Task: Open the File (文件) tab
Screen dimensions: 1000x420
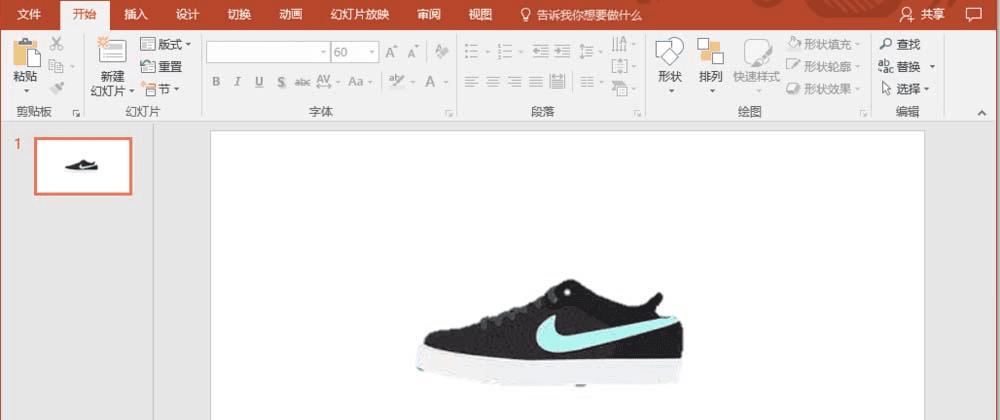Action: click(29, 15)
